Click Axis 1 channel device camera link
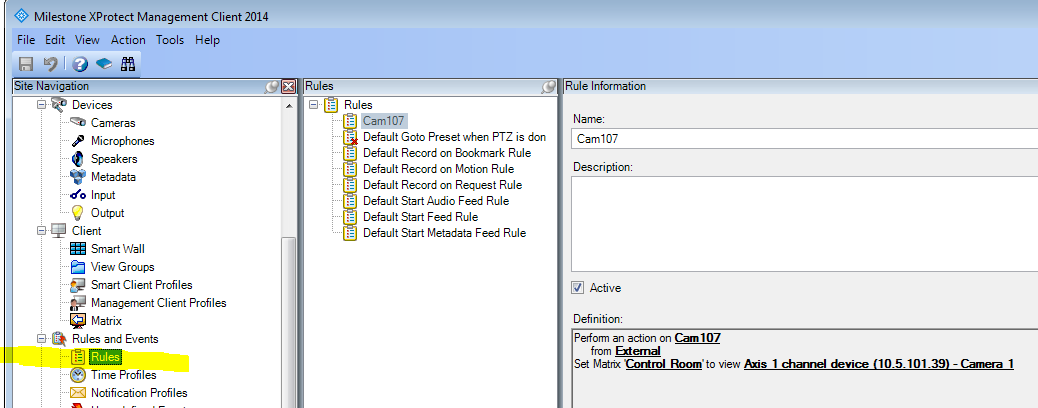This screenshot has height=408, width=1038. [878, 364]
